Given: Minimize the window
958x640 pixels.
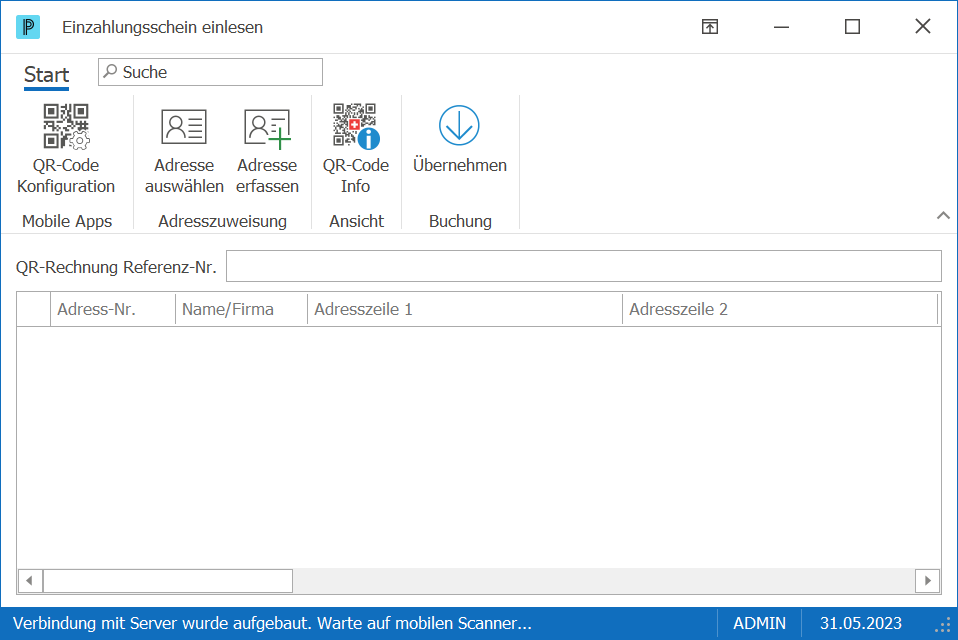Looking at the screenshot, I should coord(781,27).
